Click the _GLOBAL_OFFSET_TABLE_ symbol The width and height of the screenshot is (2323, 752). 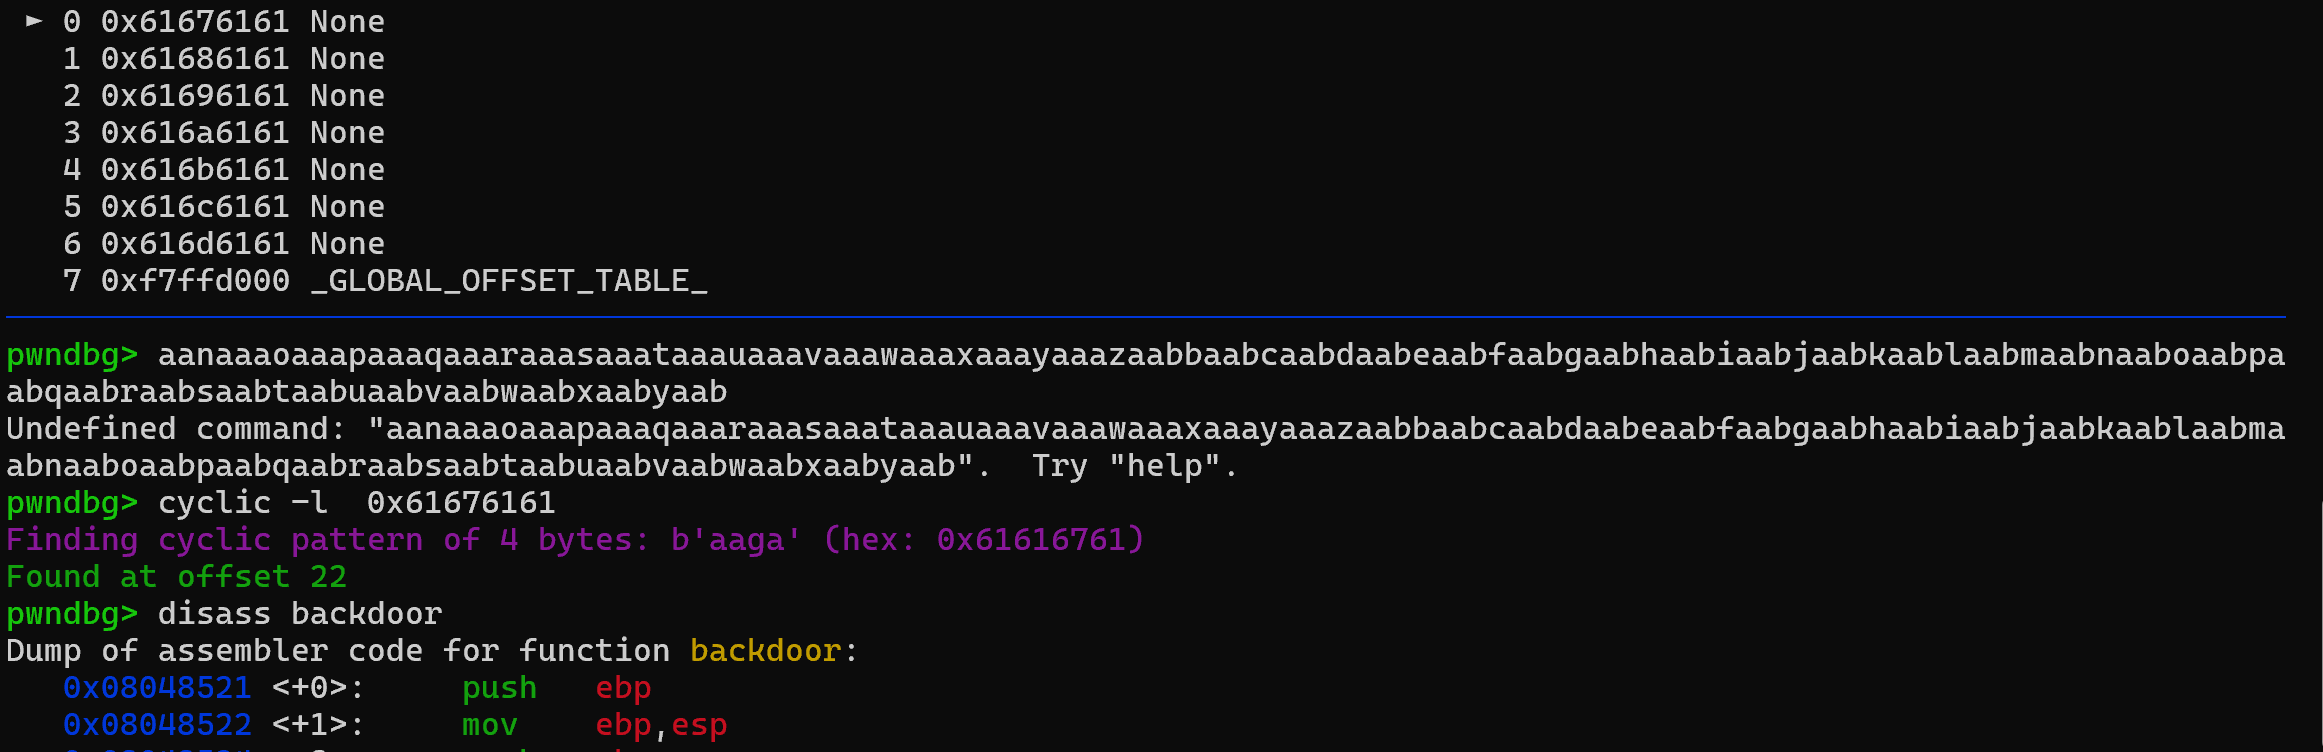pos(509,281)
